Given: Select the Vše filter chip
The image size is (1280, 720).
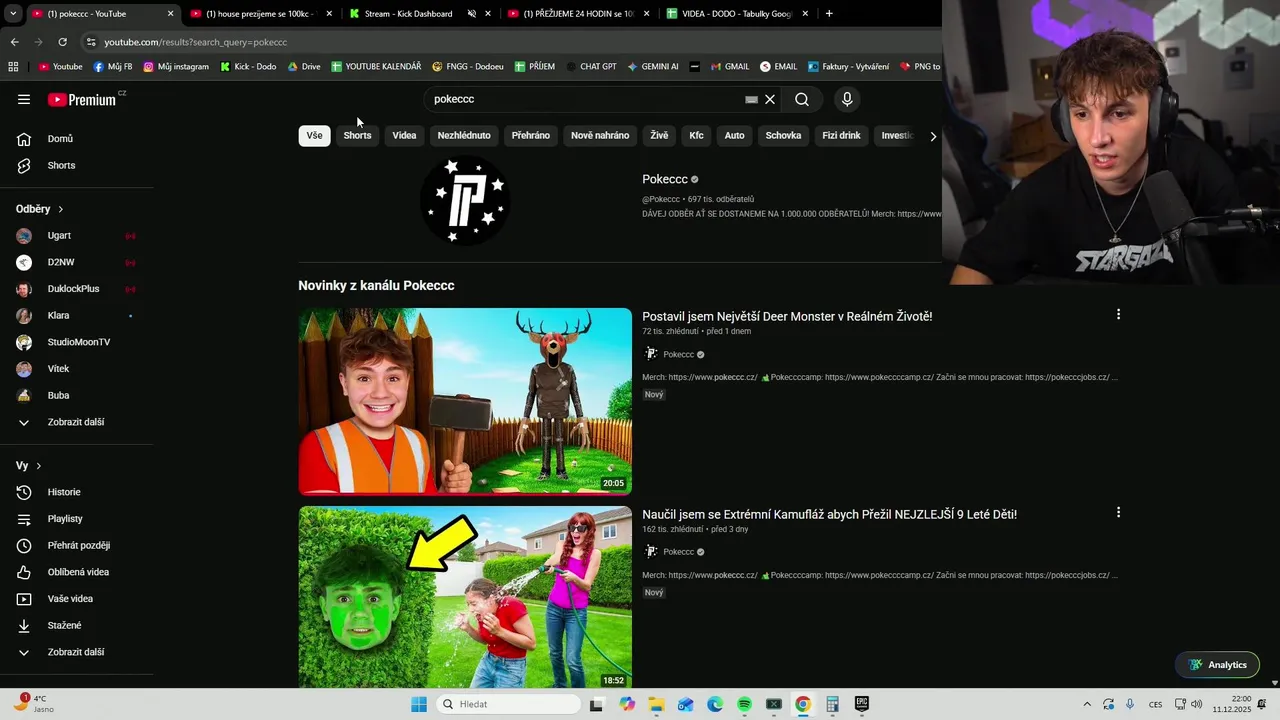Looking at the screenshot, I should 315,135.
